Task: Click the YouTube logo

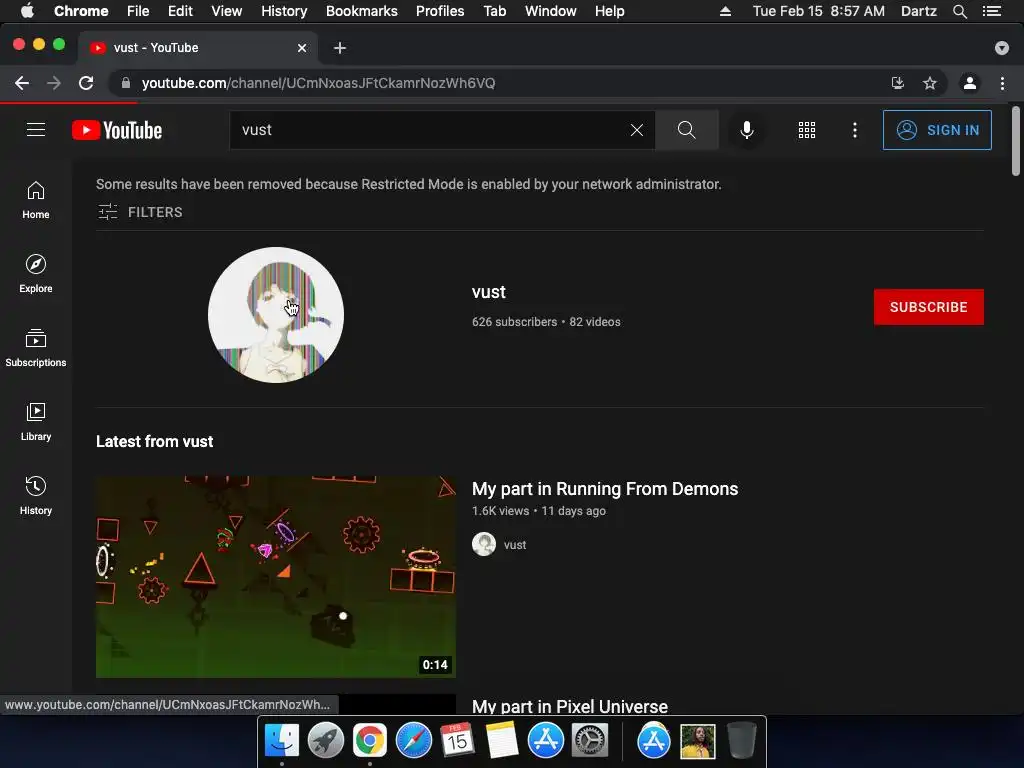Action: 117,130
